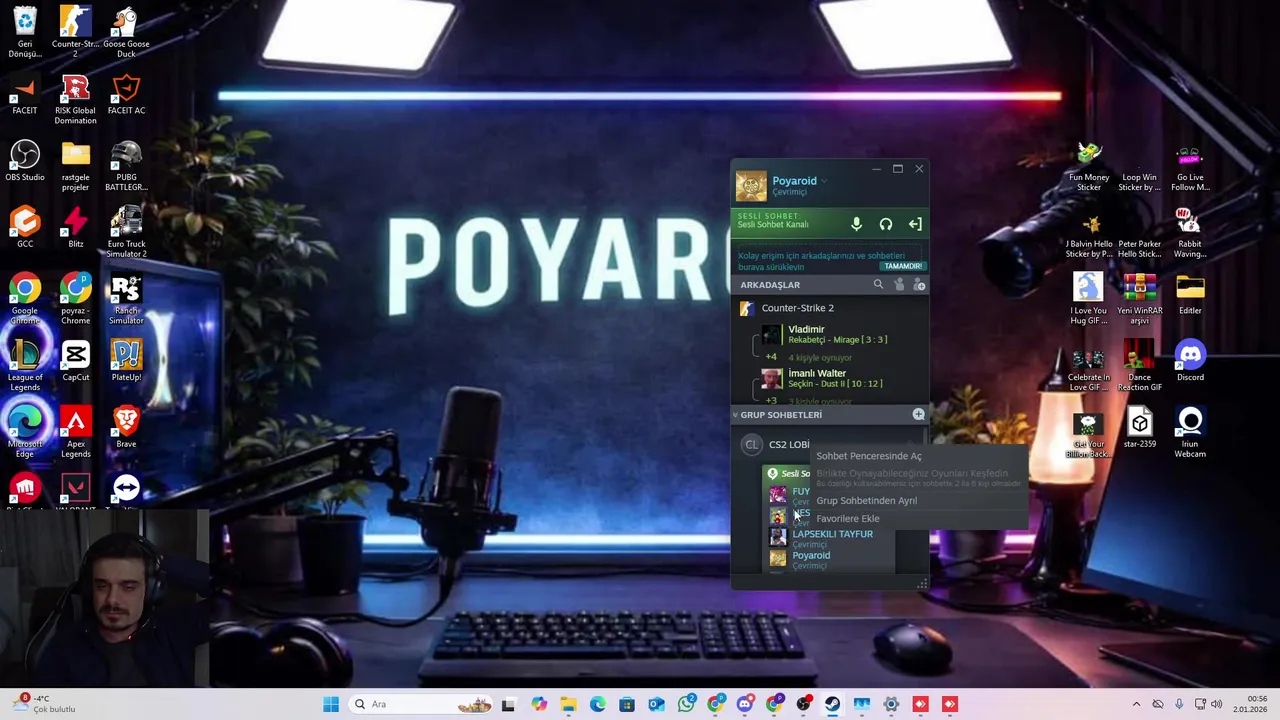1280x720 pixels.
Task: Show hidden system tray icons
Action: point(1136,704)
